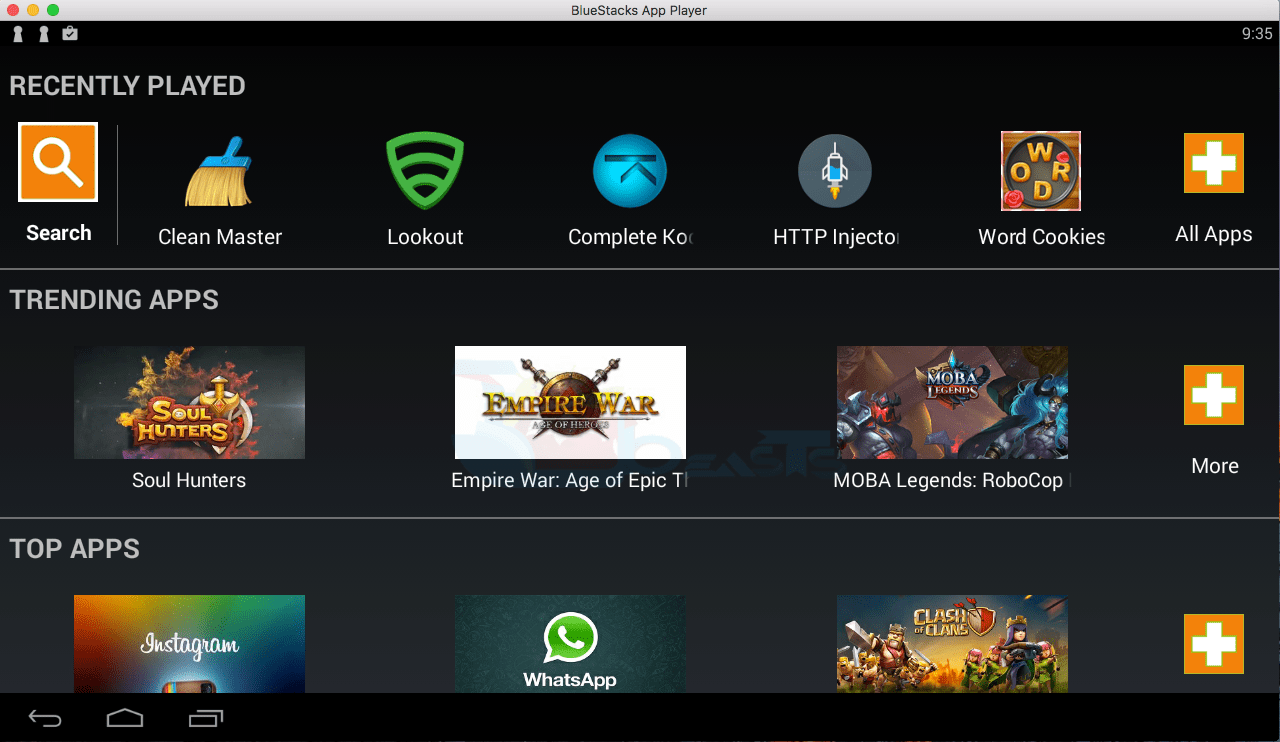Click the clipboard notification icon in status bar
Screen dimensions: 1280x742
tap(70, 34)
